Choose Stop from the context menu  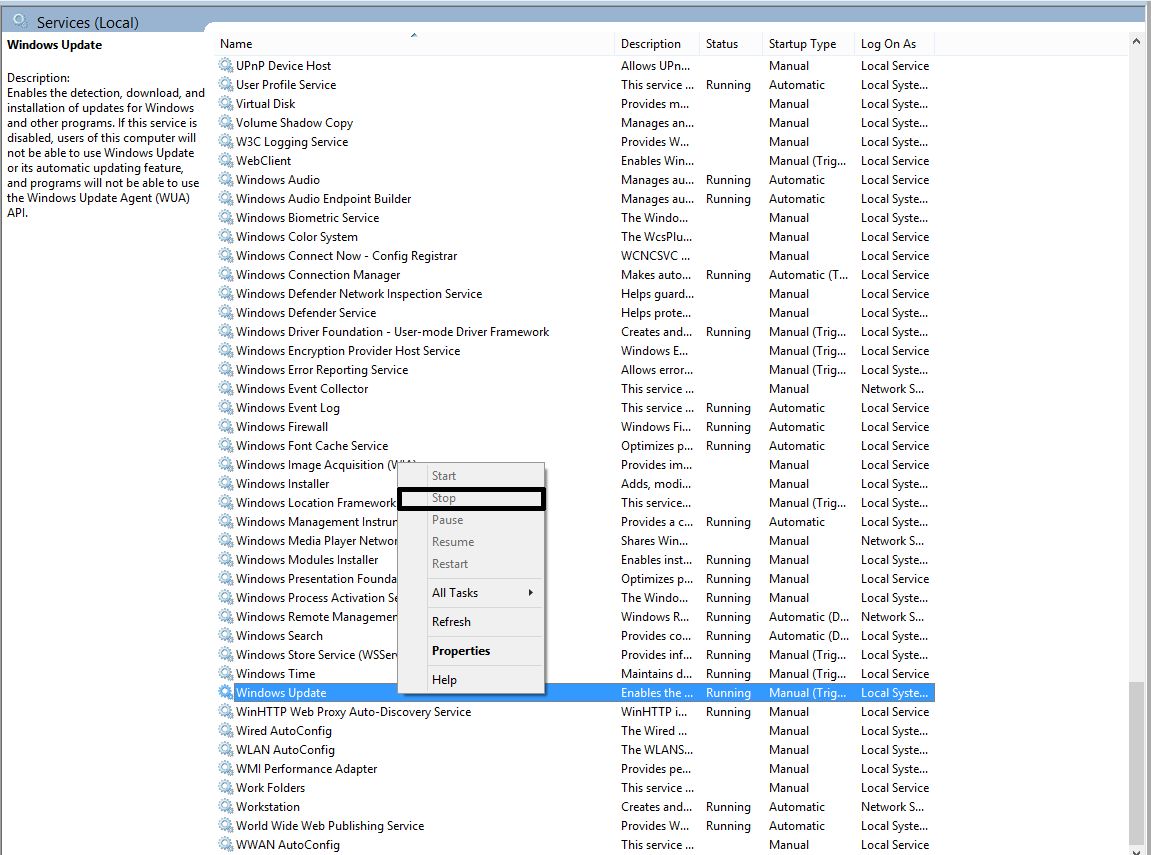pos(471,498)
